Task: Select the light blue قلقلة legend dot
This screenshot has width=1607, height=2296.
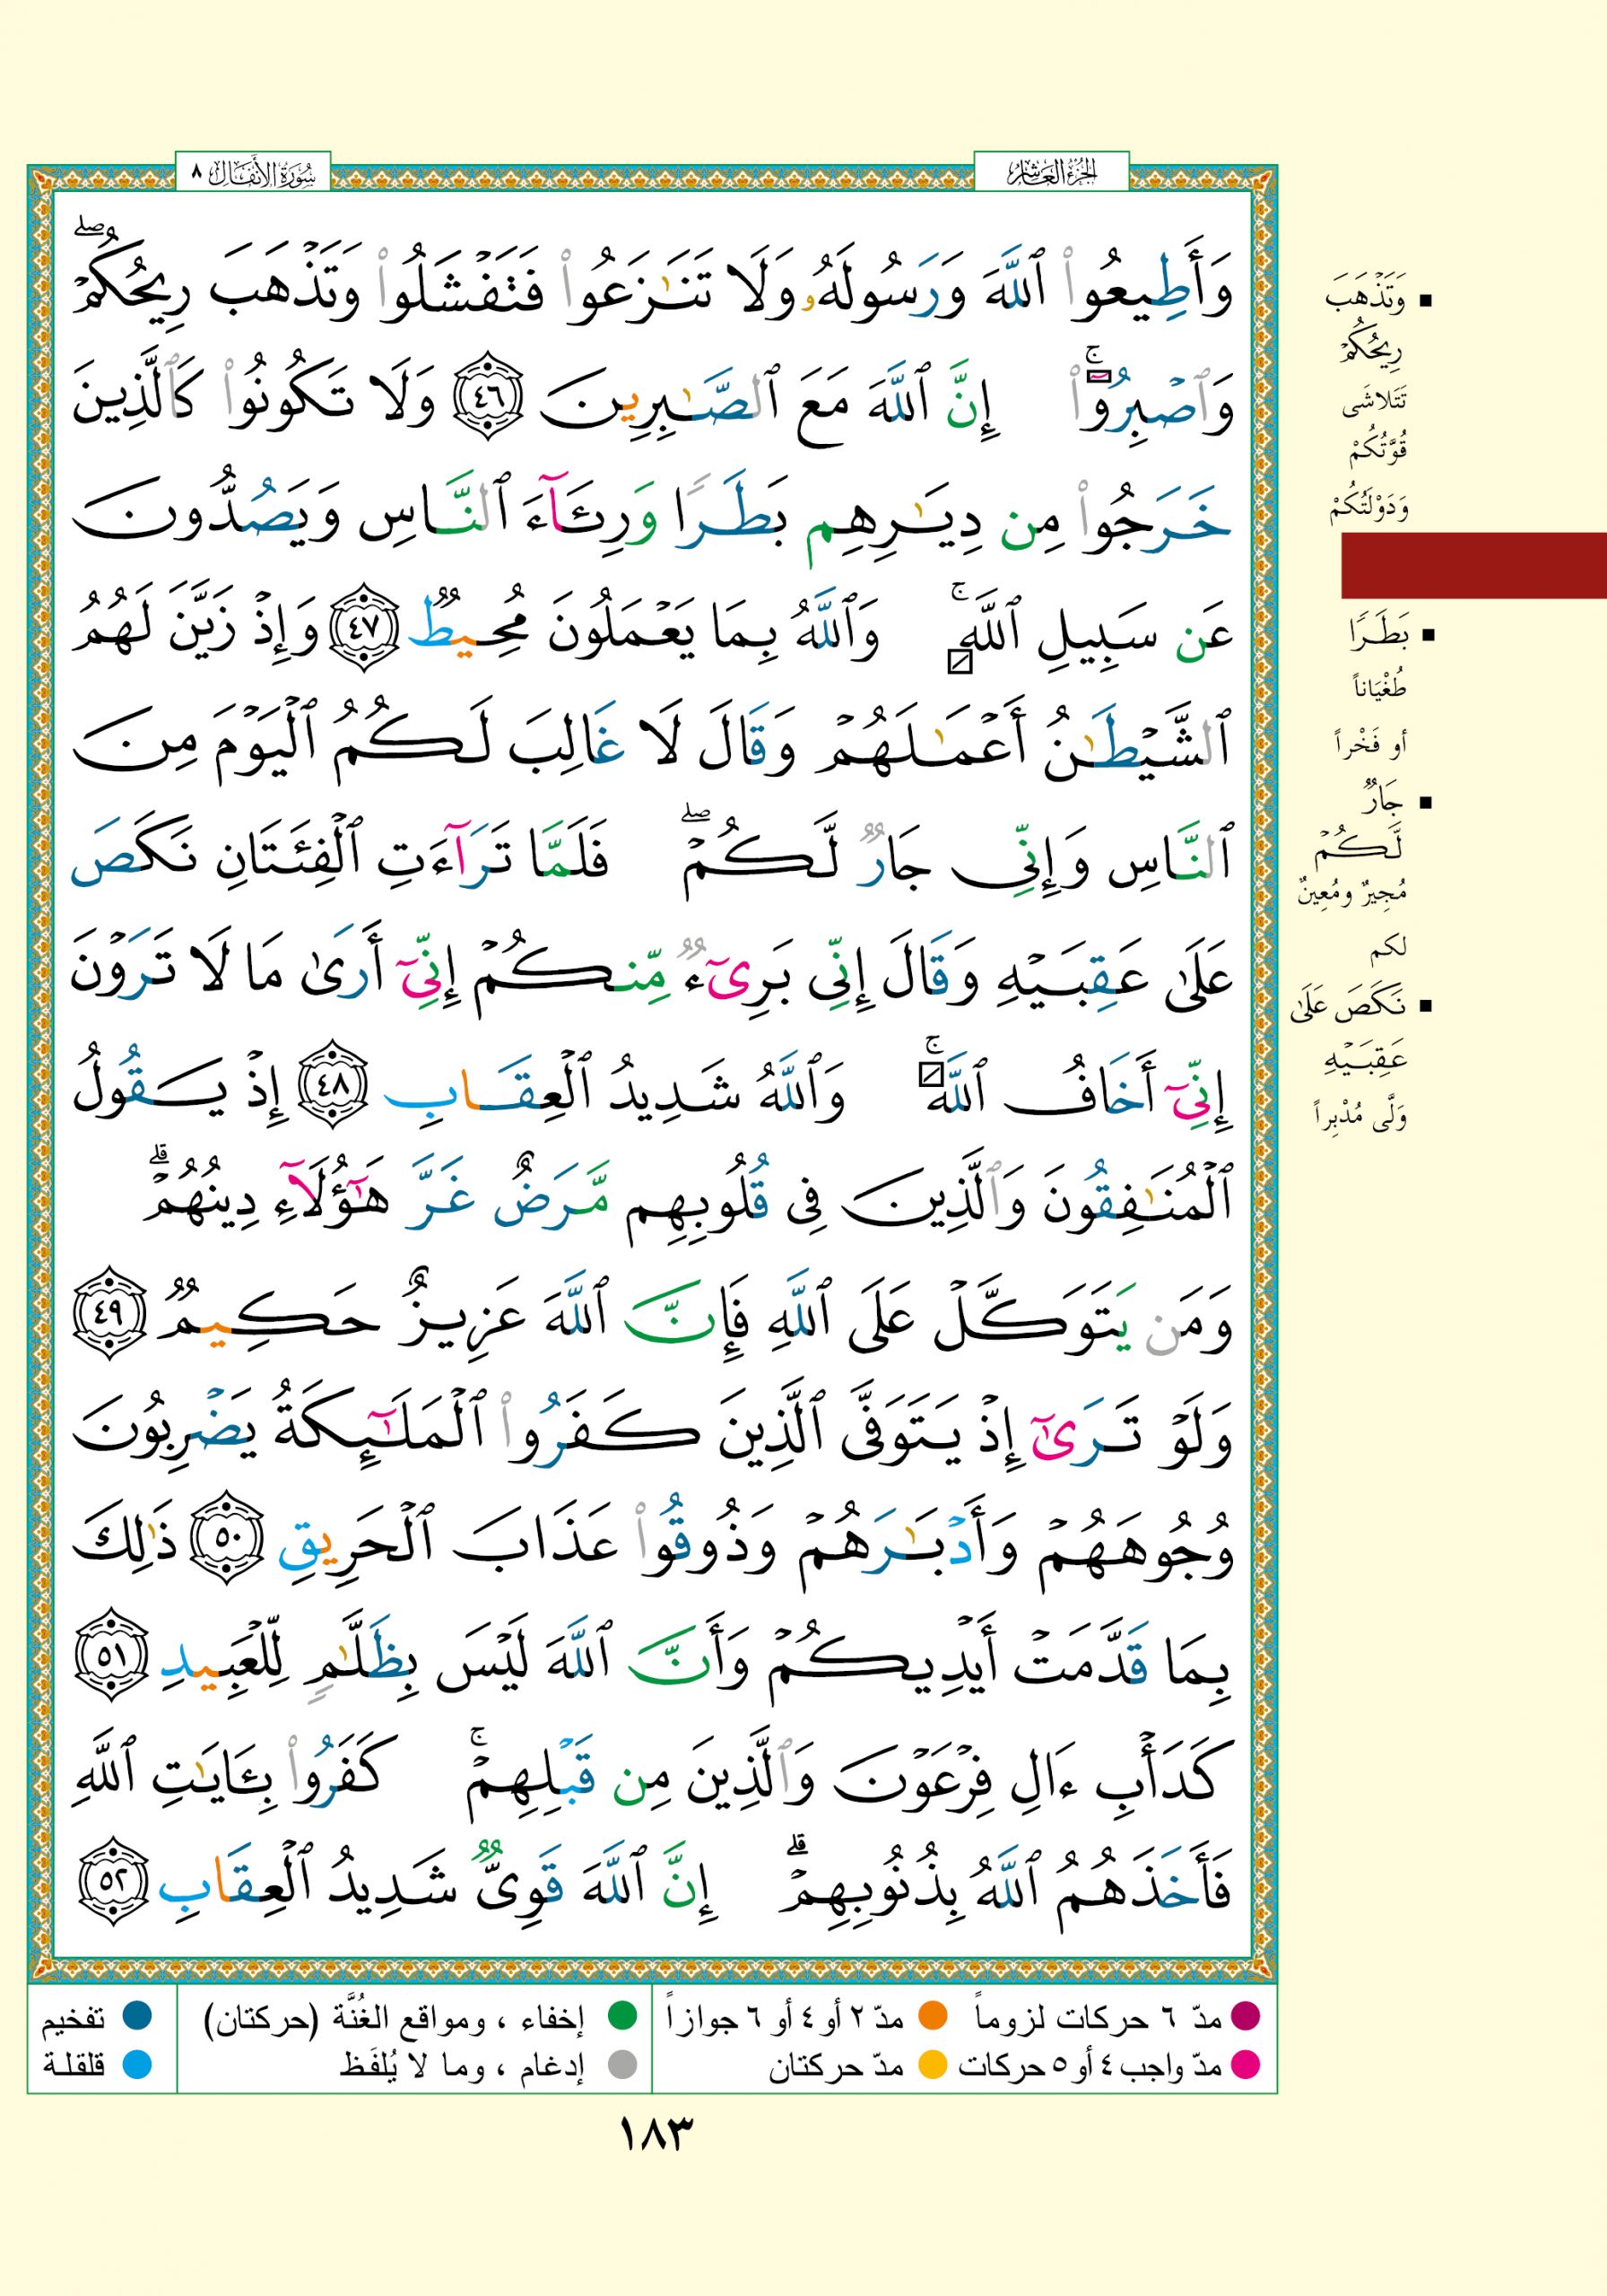Action: pos(136,2064)
